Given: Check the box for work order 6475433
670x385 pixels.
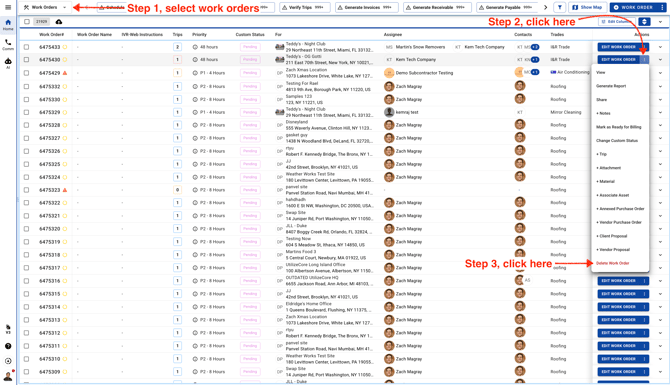Looking at the screenshot, I should tap(26, 47).
